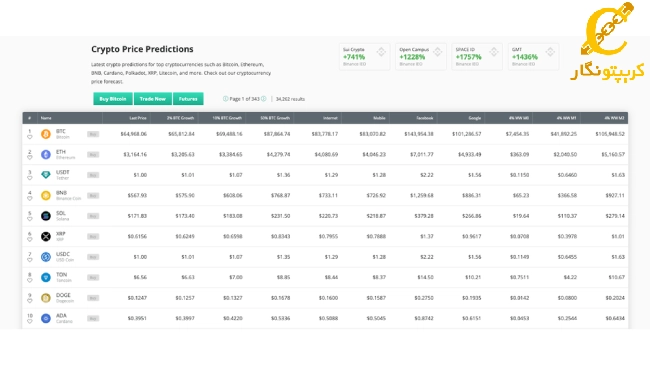Click the Cardano ADA coin icon
The image size is (650, 365).
pyautogui.click(x=46, y=319)
